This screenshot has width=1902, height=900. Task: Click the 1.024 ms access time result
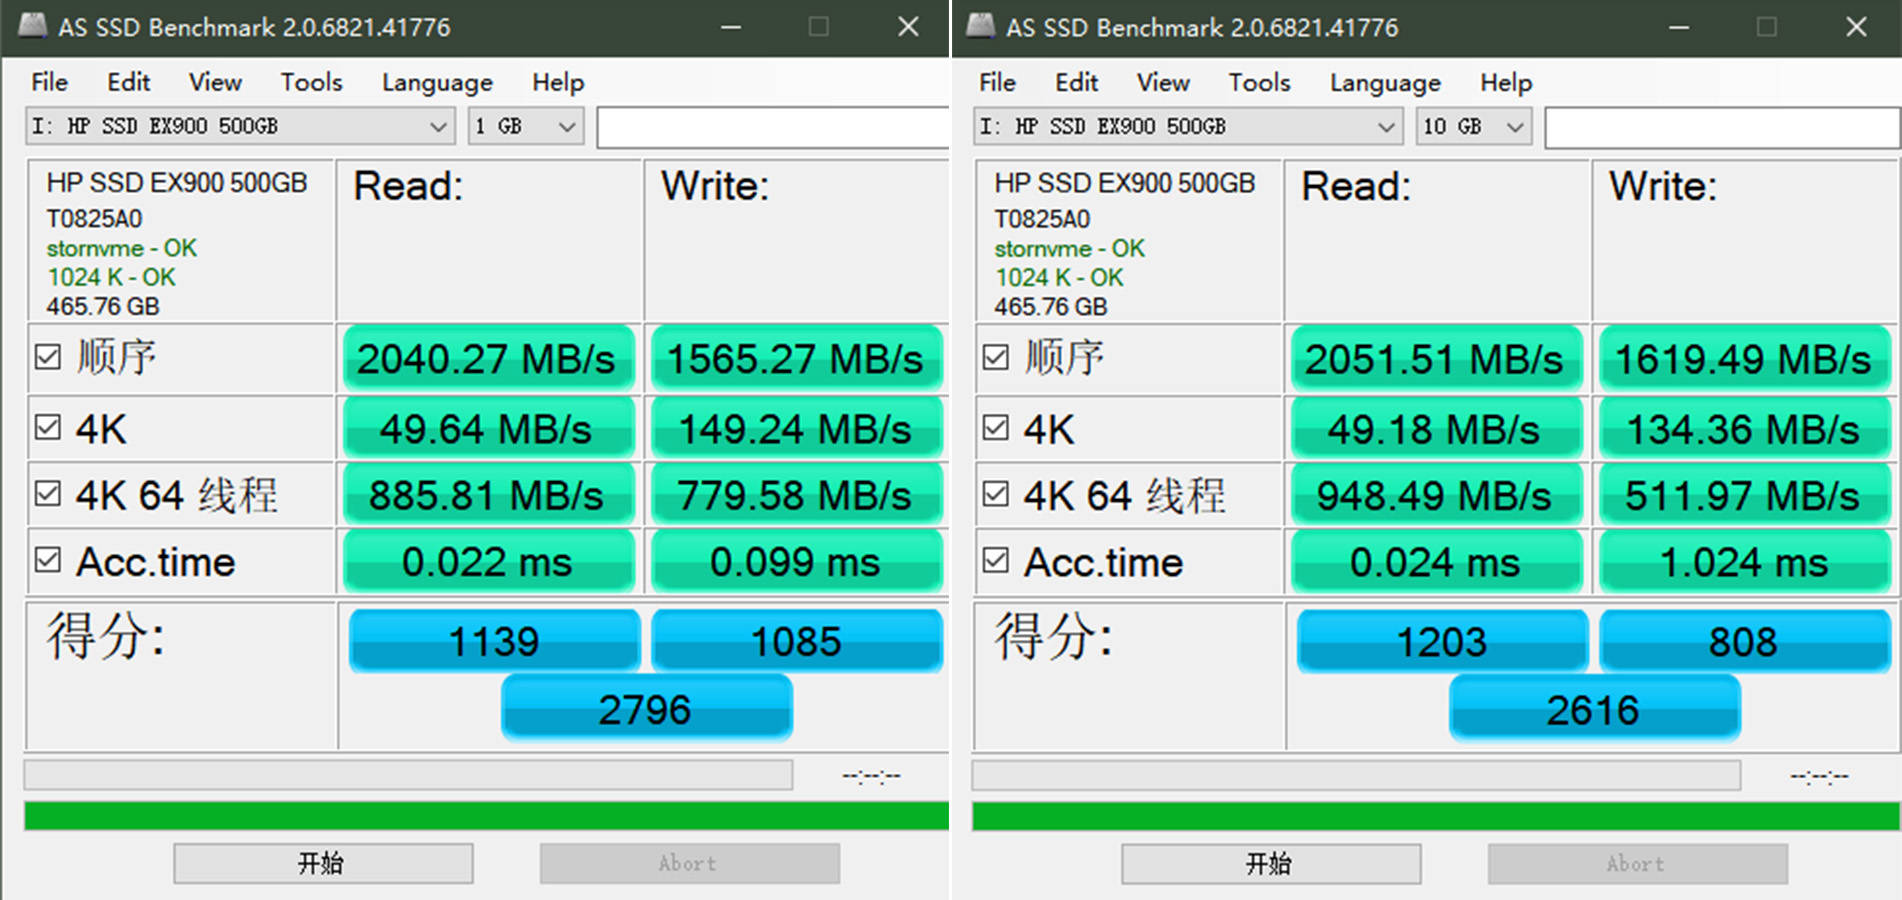(1744, 561)
